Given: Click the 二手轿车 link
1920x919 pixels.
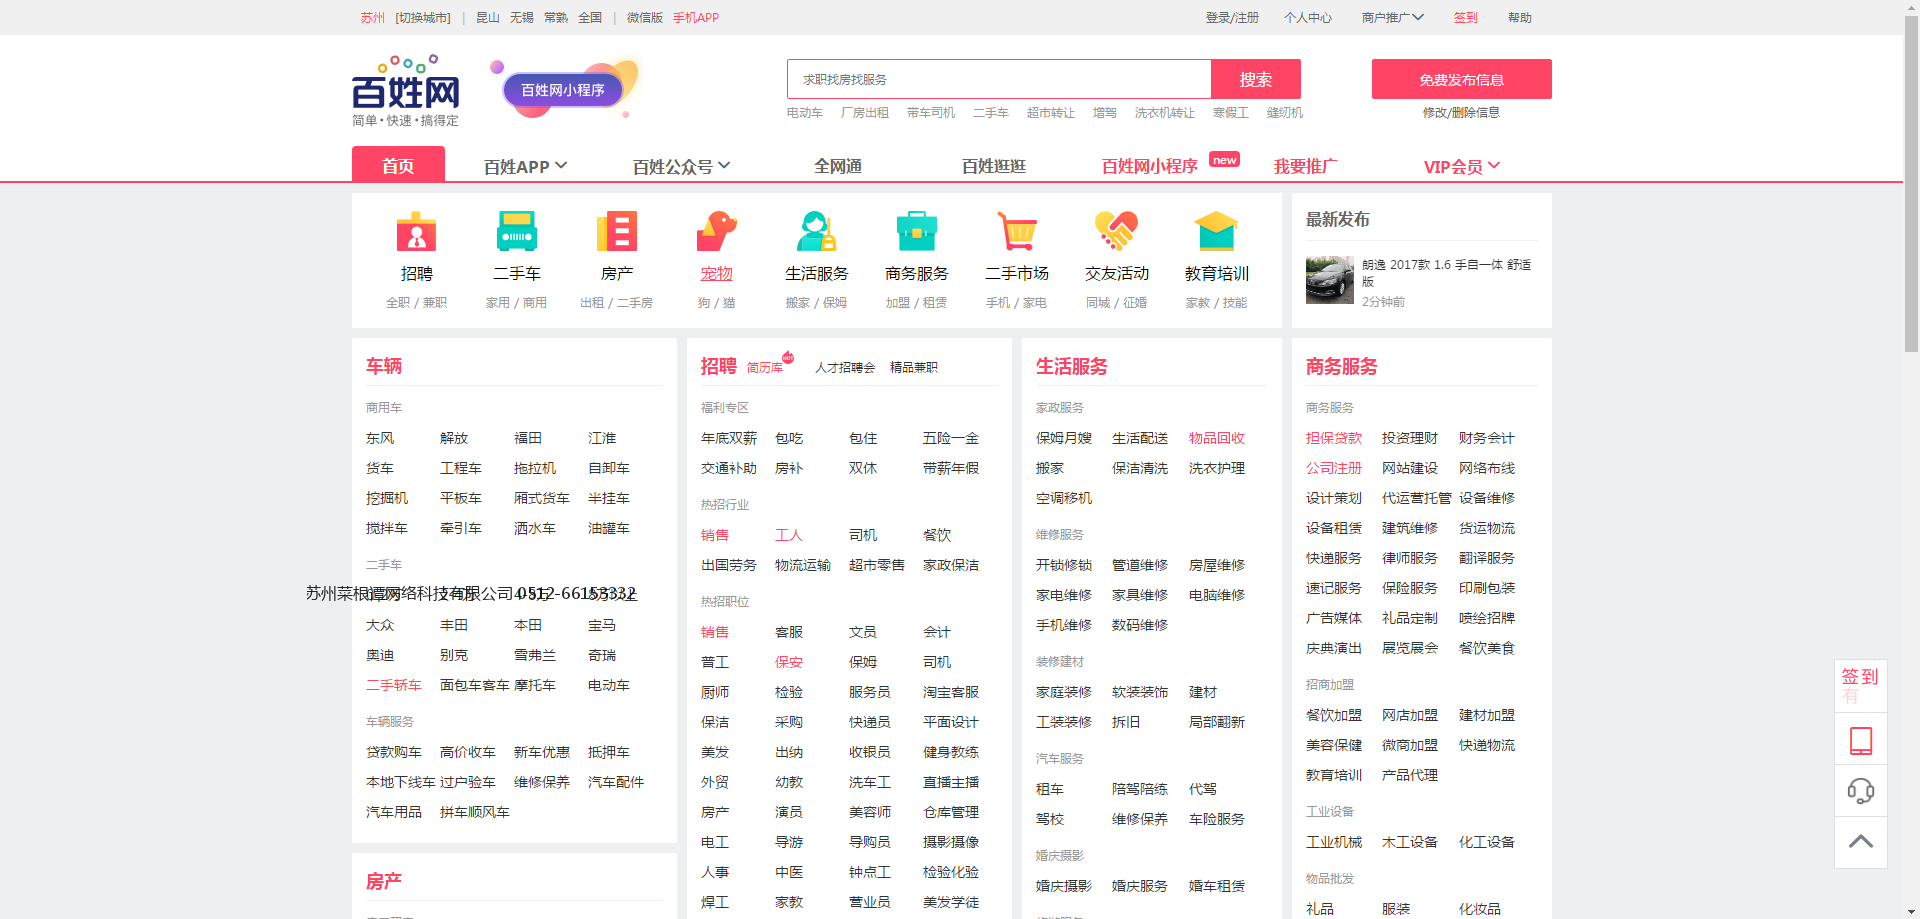Looking at the screenshot, I should 394,685.
